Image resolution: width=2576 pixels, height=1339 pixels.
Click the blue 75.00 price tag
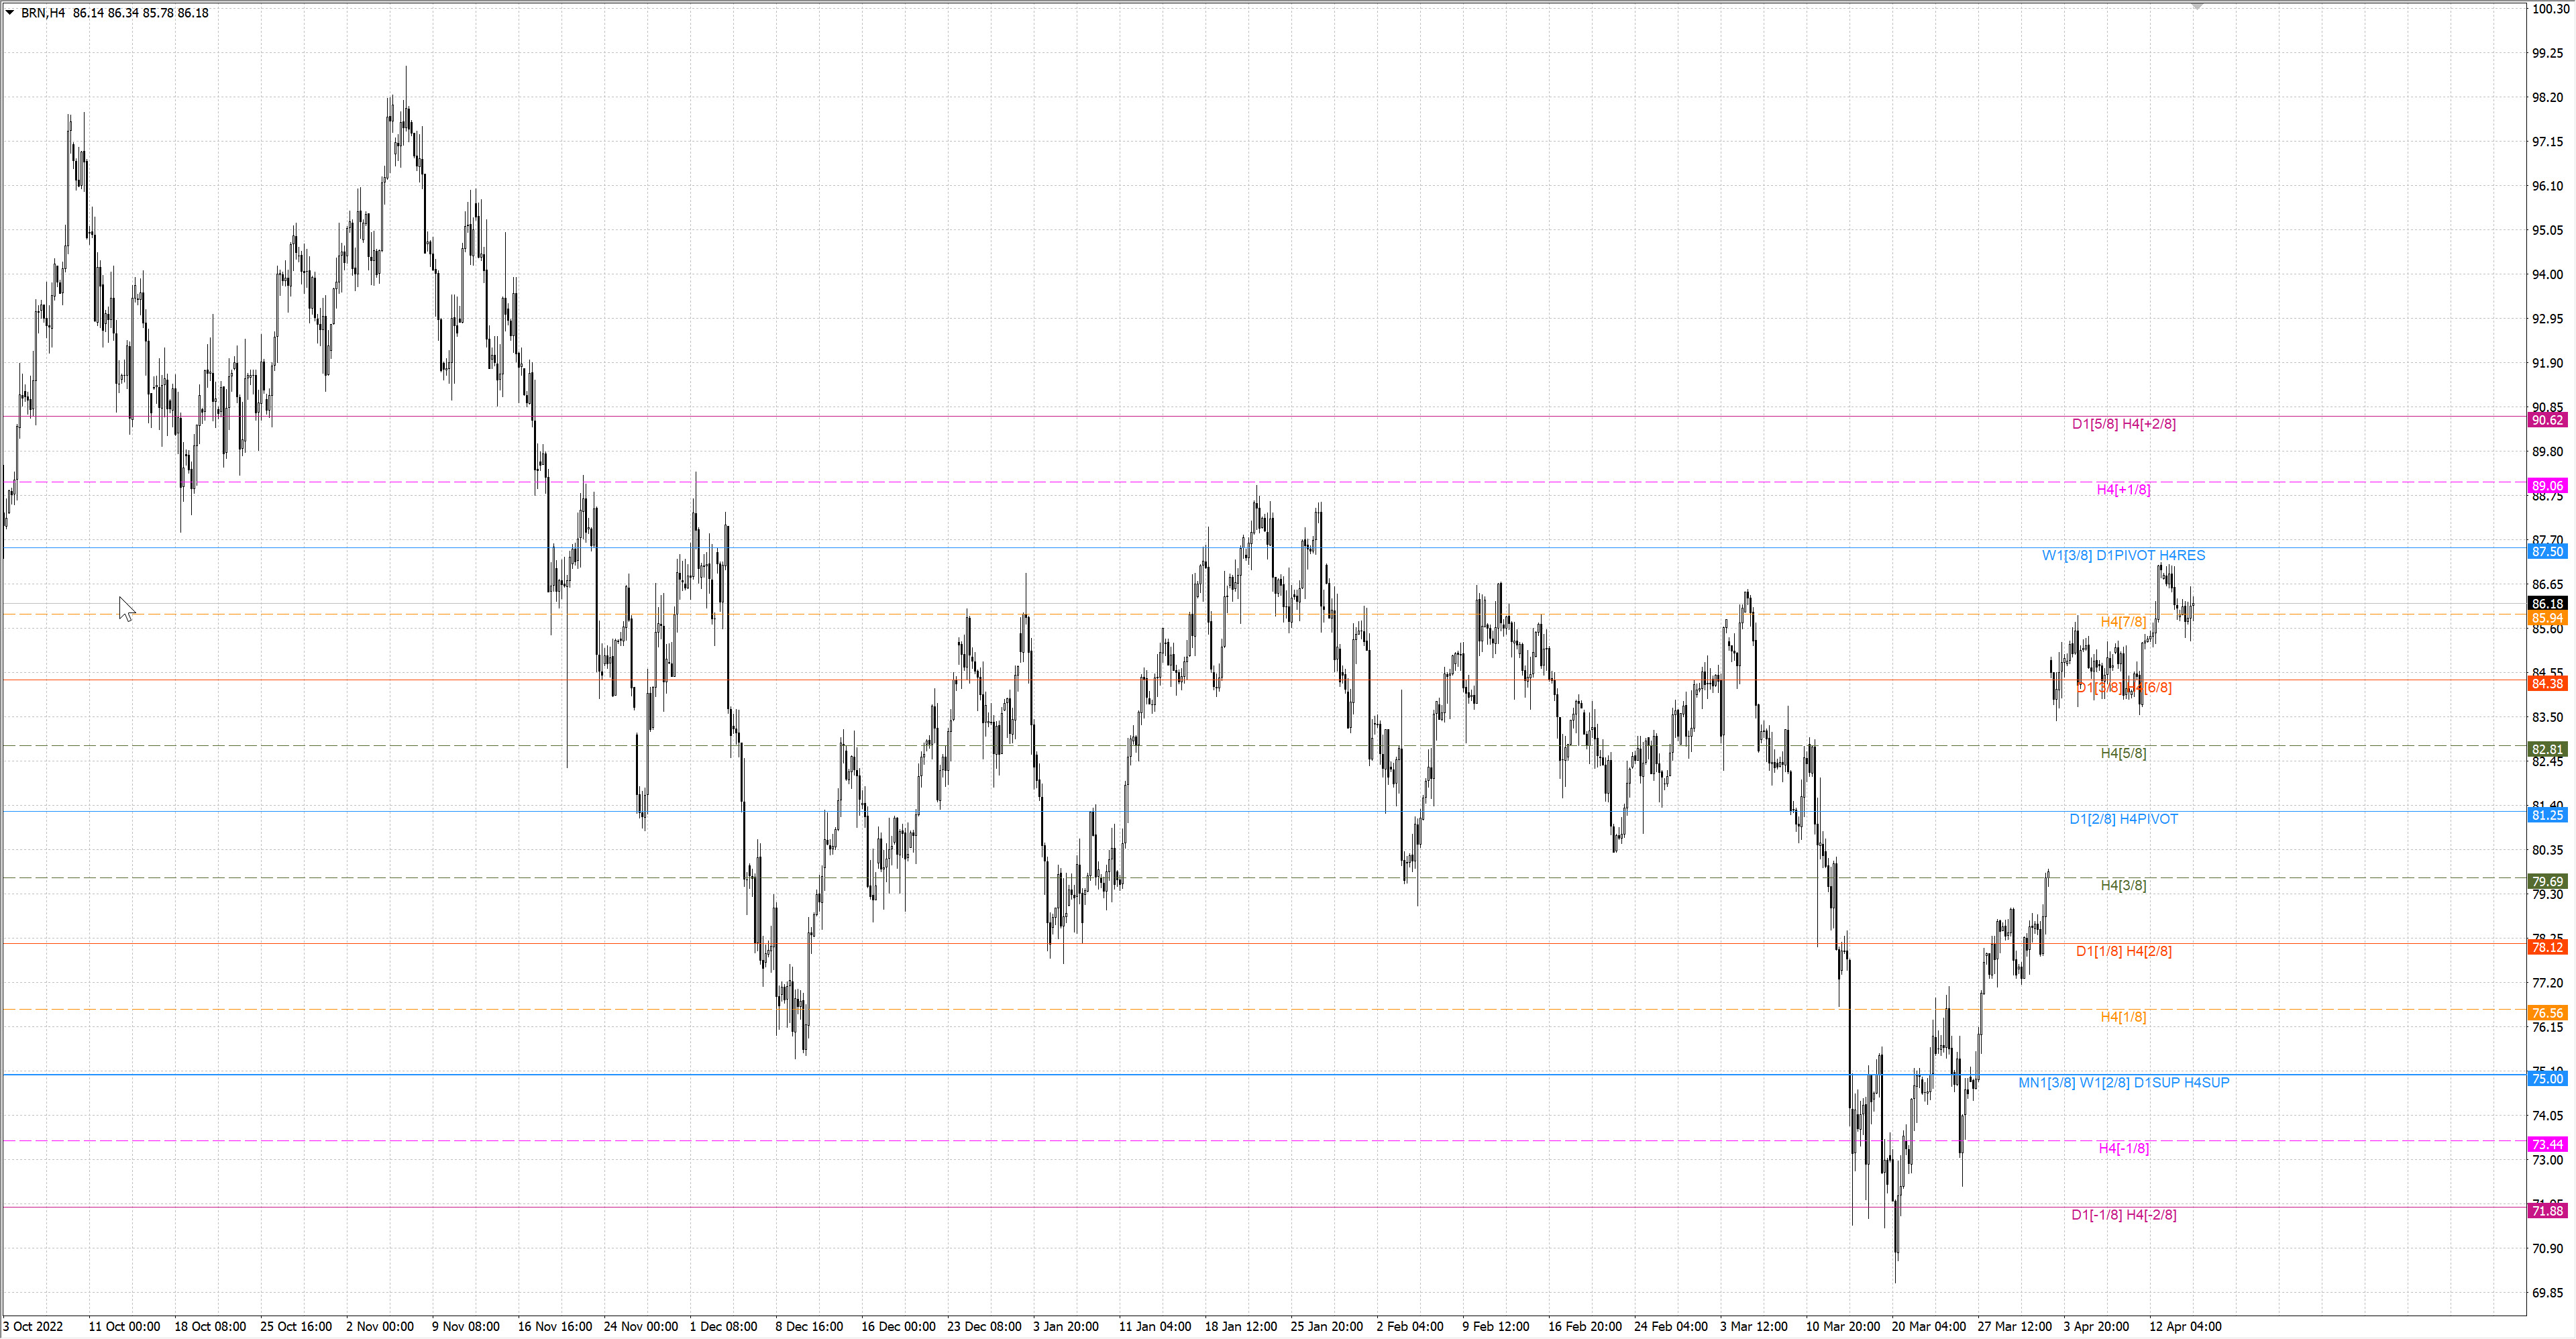2547,1079
